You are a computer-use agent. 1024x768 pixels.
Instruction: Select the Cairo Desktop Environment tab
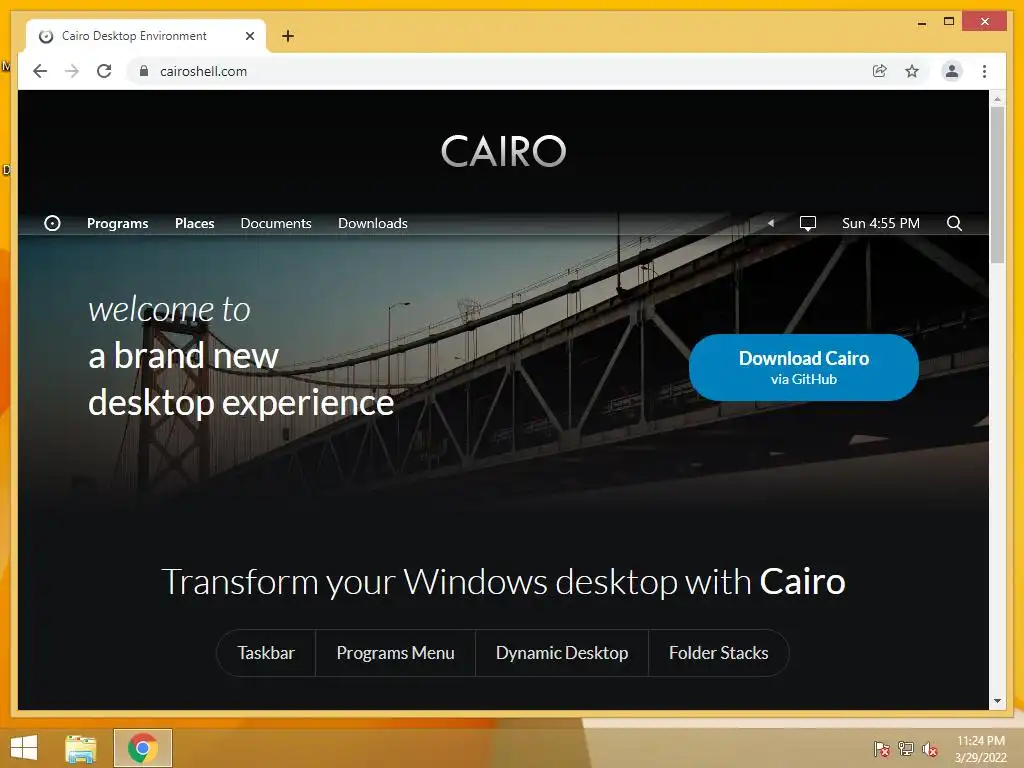click(146, 36)
